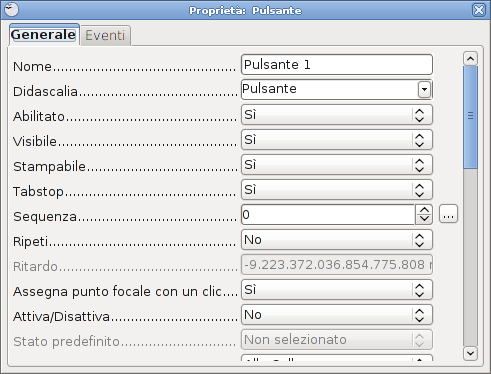Switch to the Eventi tab
This screenshot has width=491, height=374.
(105, 35)
